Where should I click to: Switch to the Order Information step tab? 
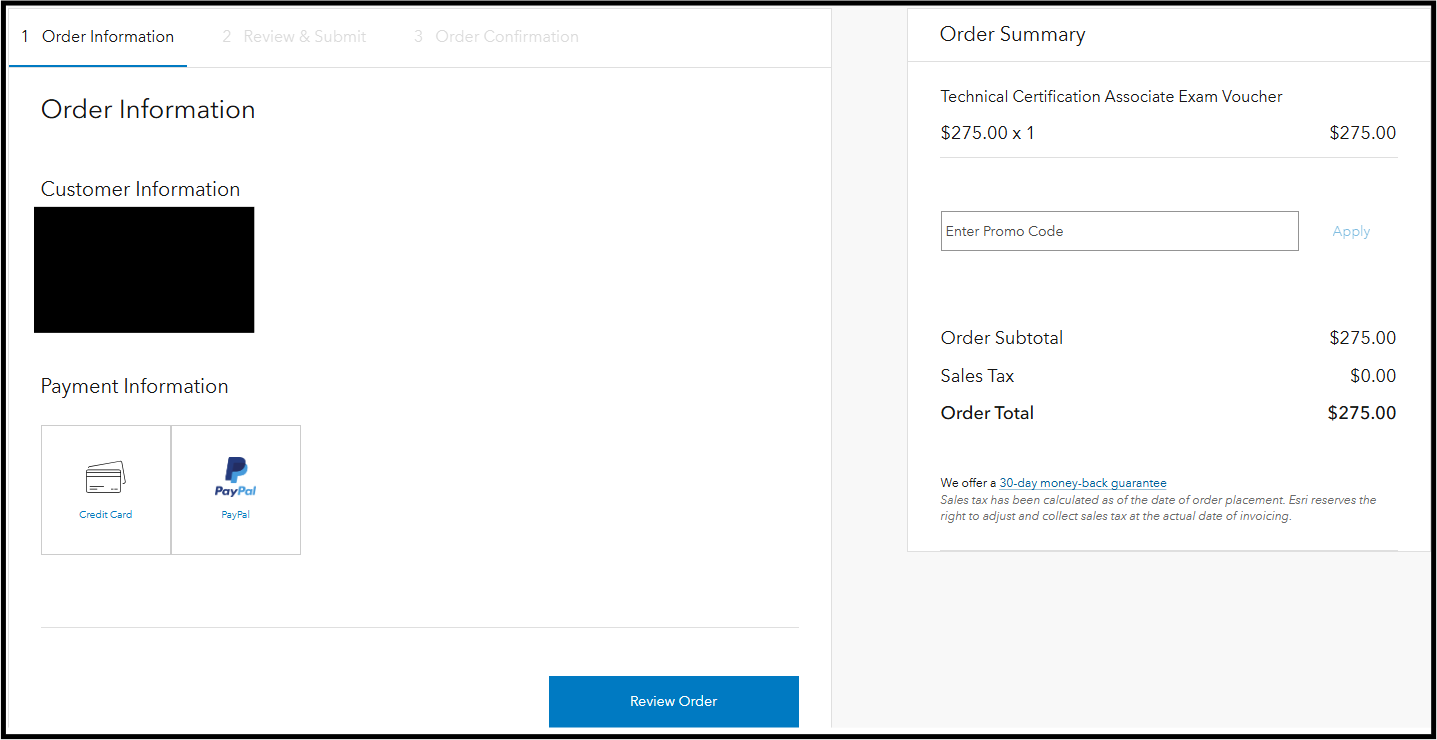(x=98, y=37)
